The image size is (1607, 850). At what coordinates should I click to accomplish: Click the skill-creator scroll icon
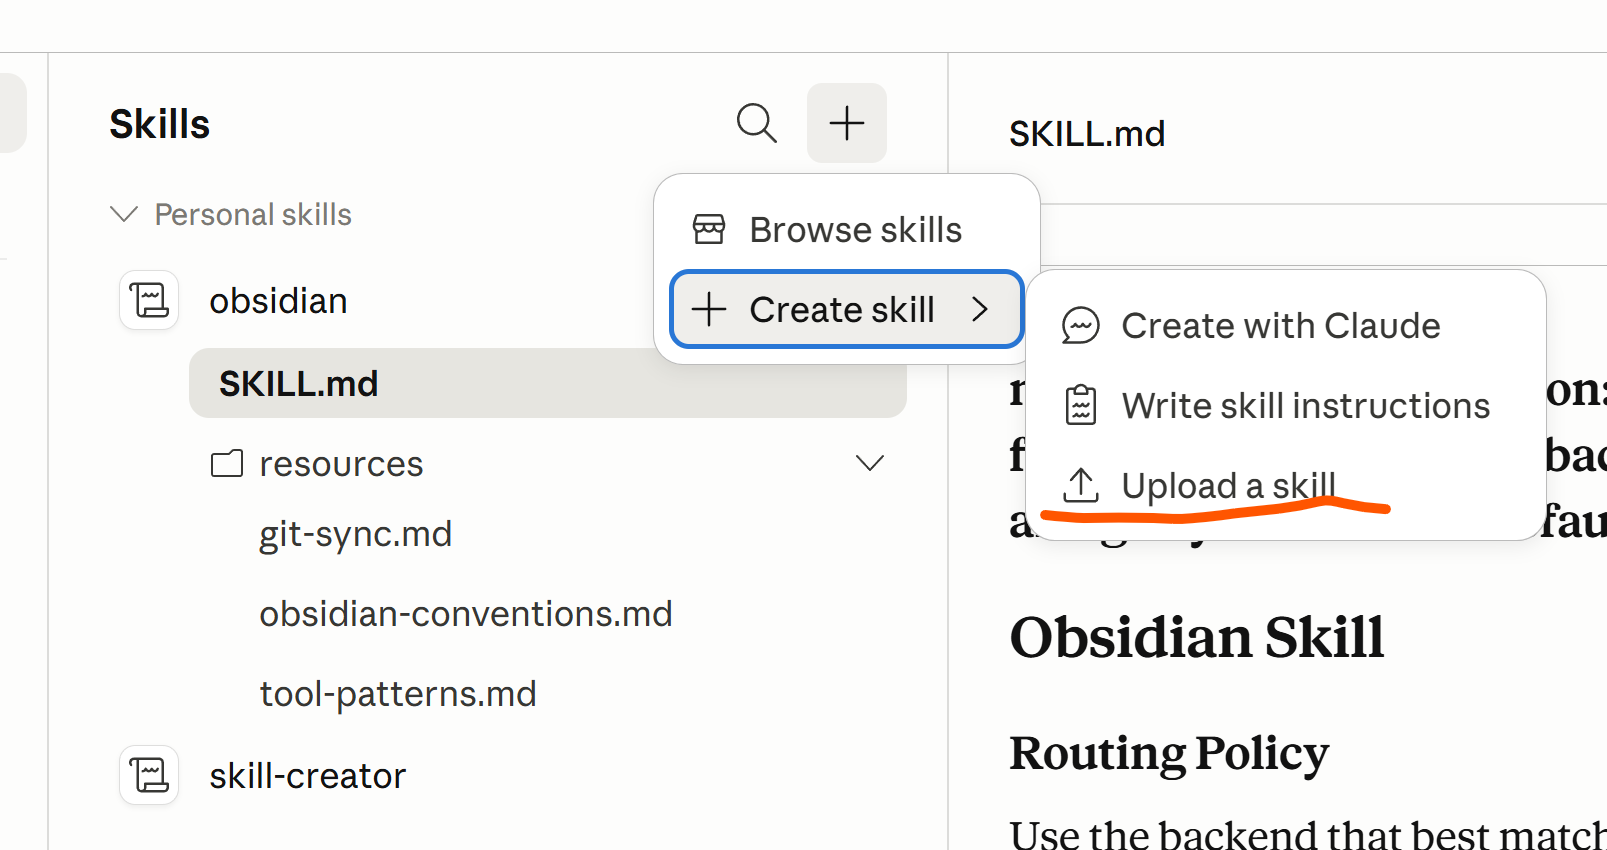[x=149, y=775]
